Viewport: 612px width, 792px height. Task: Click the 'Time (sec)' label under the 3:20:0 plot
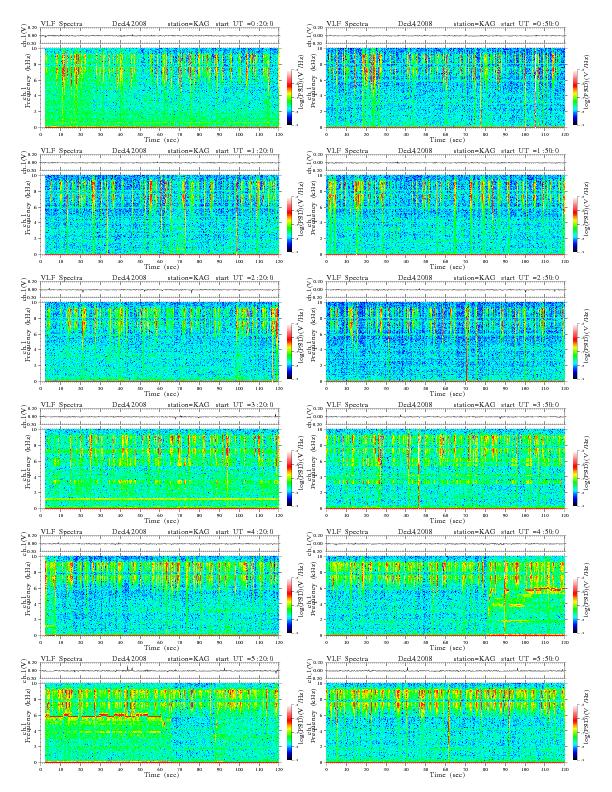162,520
